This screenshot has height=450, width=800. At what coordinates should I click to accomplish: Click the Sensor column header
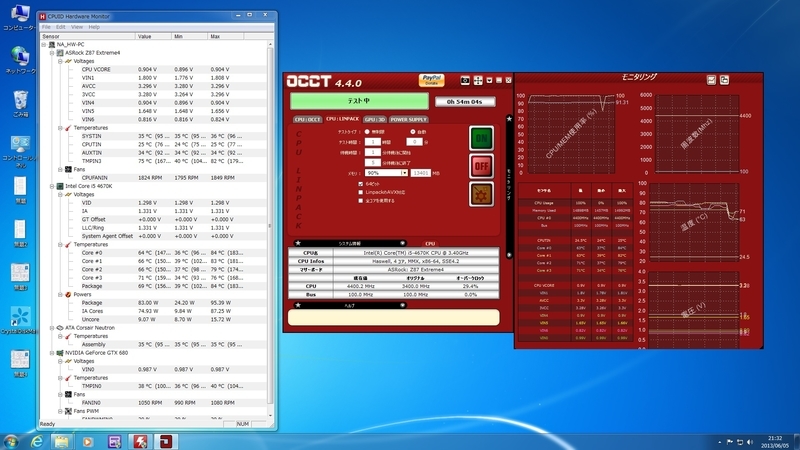click(87, 36)
